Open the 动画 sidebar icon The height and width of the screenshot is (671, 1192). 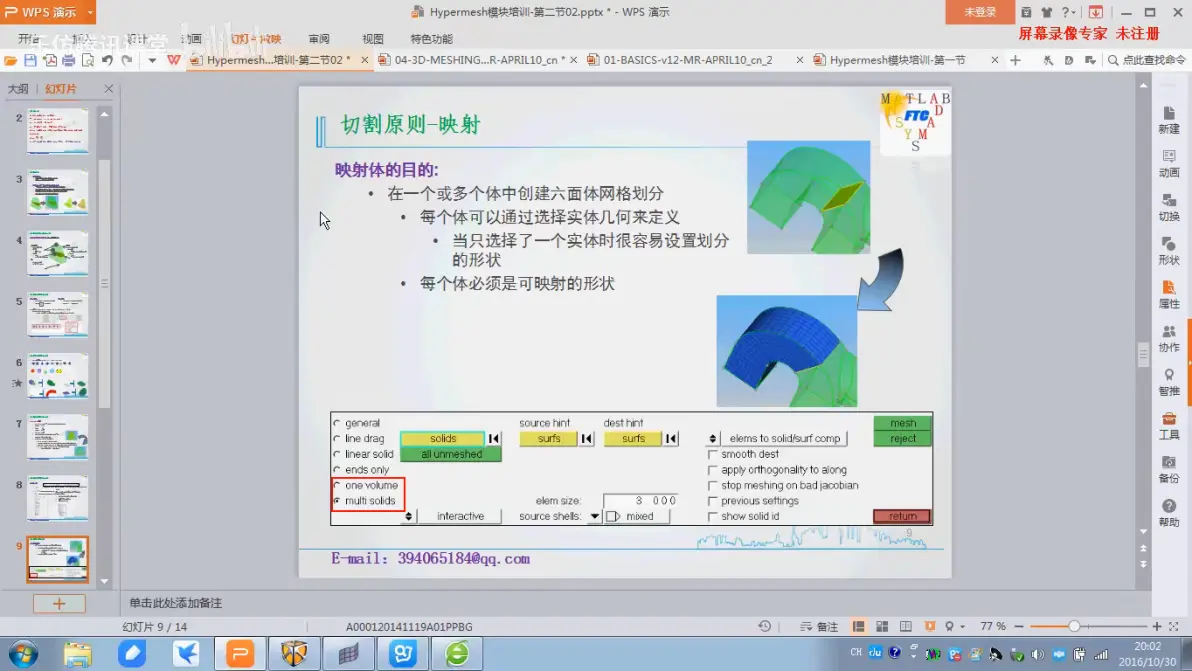(1168, 163)
